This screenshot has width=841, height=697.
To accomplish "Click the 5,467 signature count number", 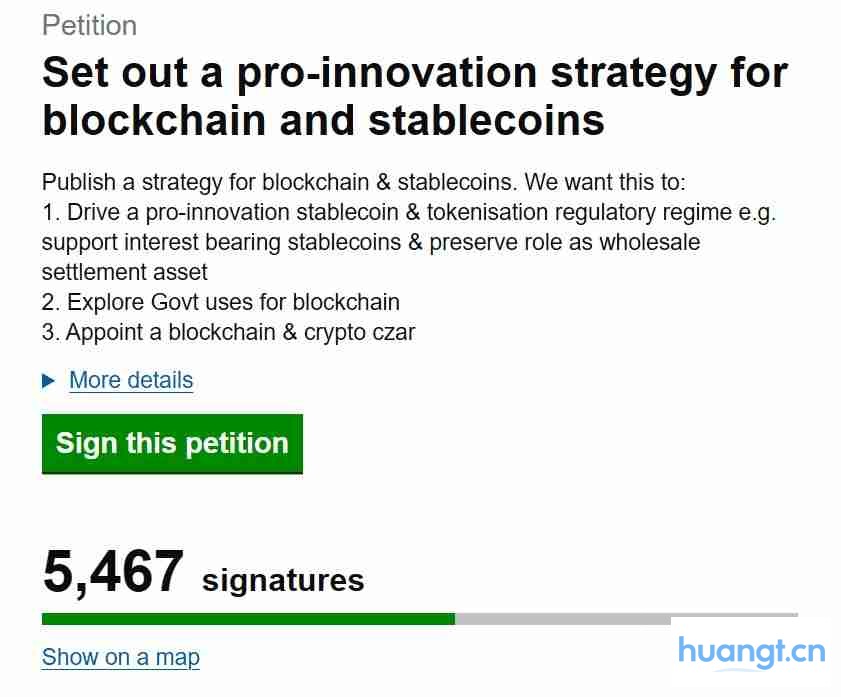I will (x=113, y=573).
